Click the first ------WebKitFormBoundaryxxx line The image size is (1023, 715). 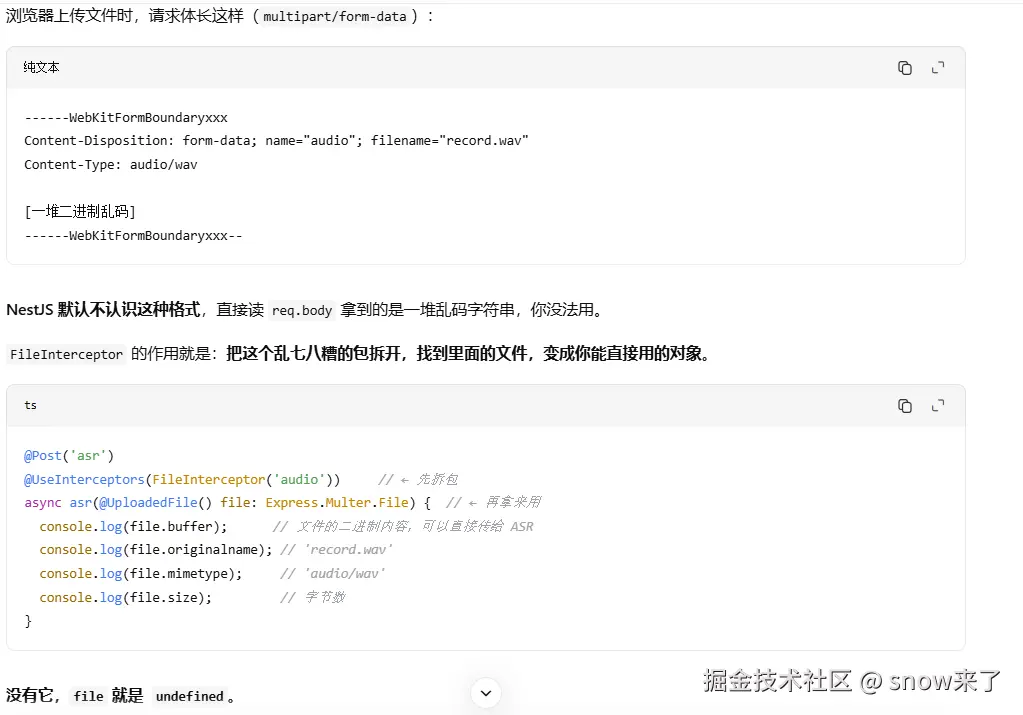pos(126,117)
